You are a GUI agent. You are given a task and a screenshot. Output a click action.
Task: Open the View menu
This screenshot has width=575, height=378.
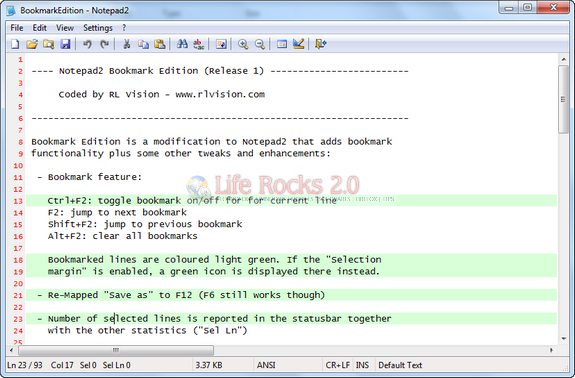pos(65,28)
